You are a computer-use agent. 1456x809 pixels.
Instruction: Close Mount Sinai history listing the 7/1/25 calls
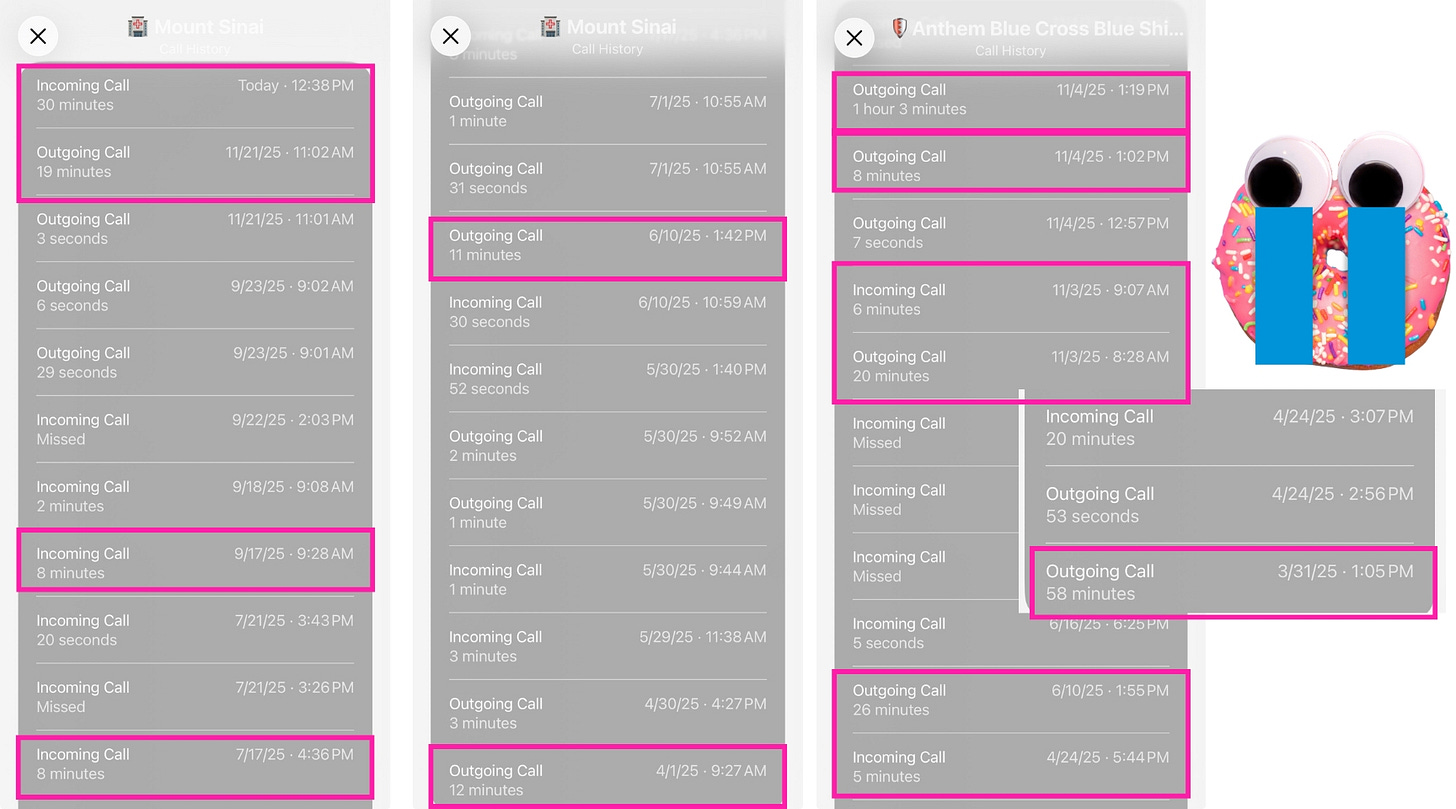450,36
